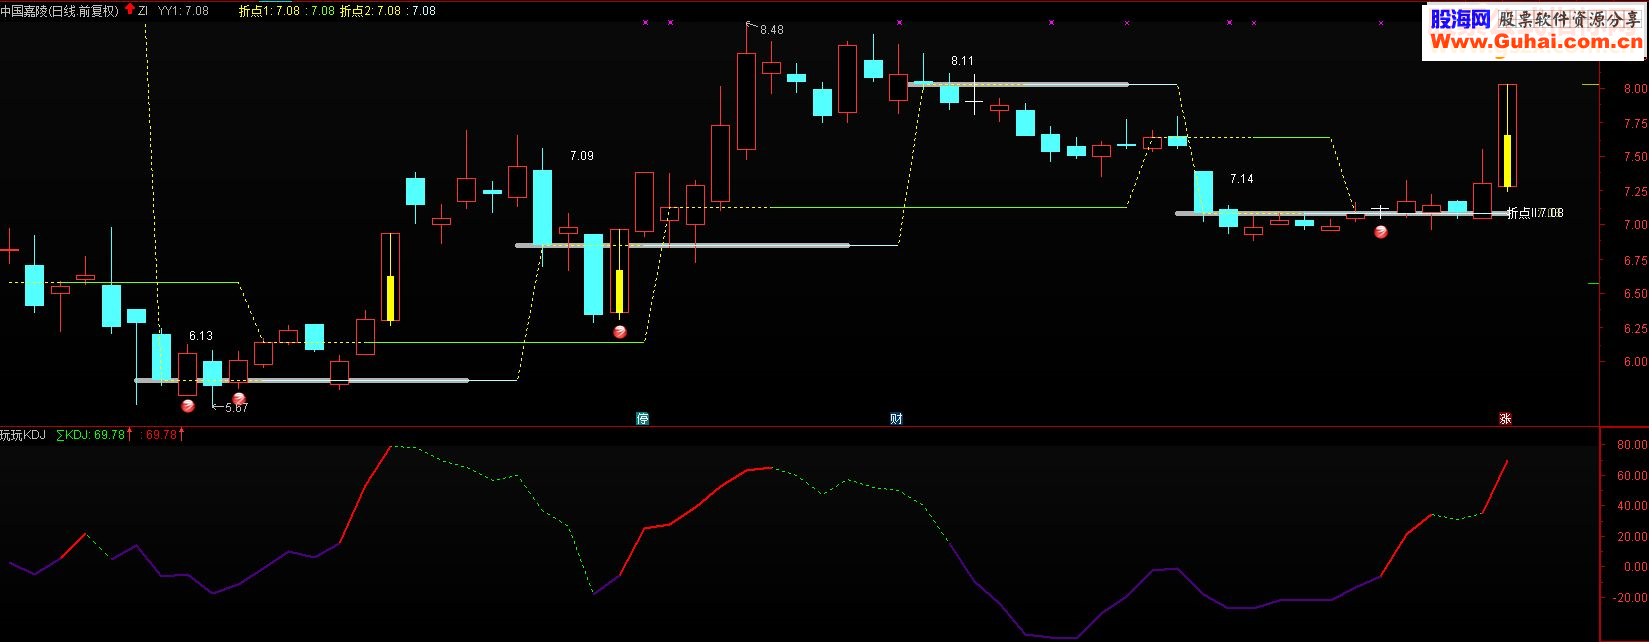Open the 财 info marker under the chart
The height and width of the screenshot is (642, 1649).
pos(897,418)
